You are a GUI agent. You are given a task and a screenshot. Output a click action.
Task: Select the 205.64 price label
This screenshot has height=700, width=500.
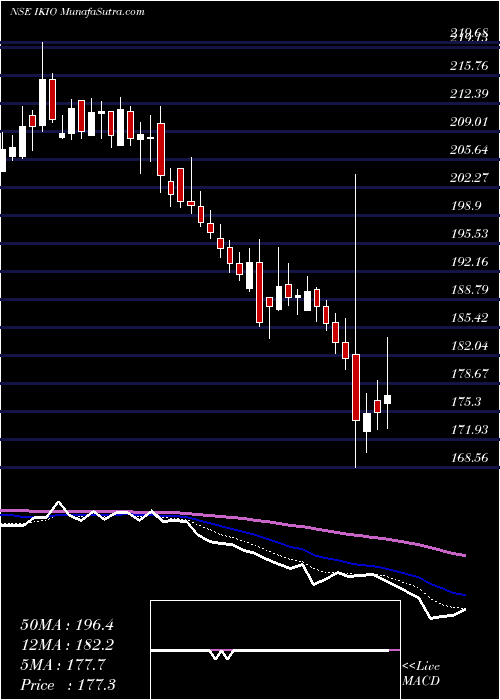[x=468, y=150]
